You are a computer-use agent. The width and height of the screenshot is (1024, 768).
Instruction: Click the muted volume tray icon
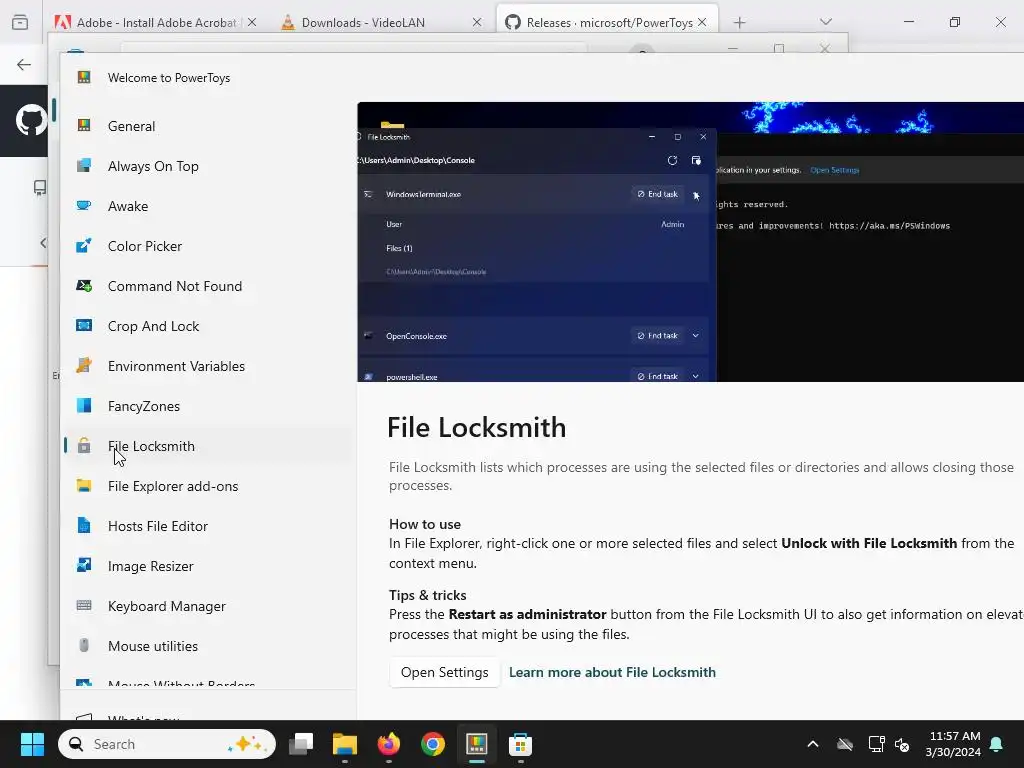[x=903, y=744]
